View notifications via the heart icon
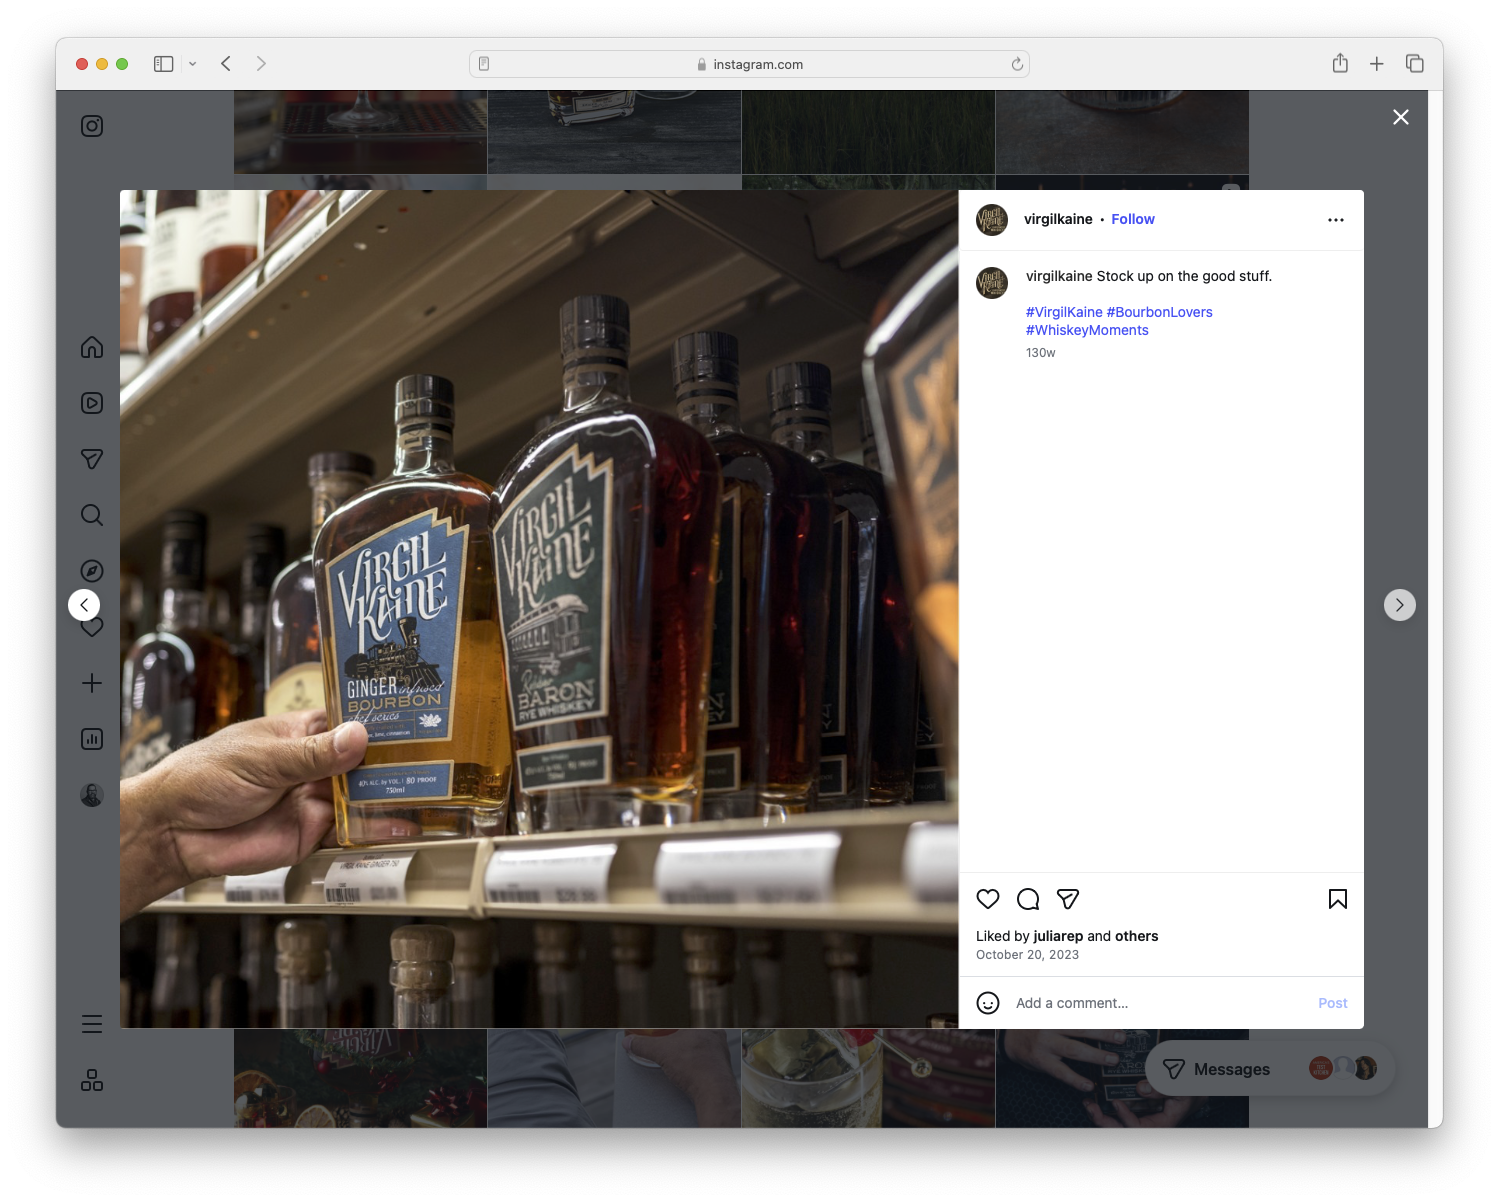1499x1202 pixels. (x=91, y=627)
